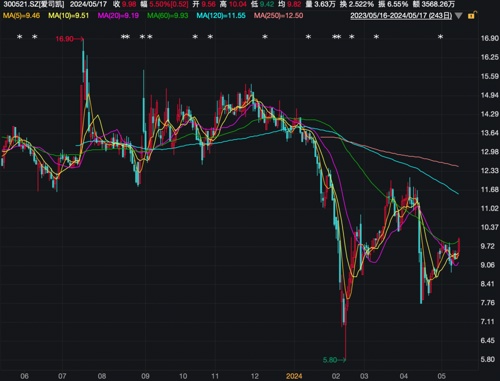Select the MA(60)=9.93 indicator label
Image resolution: width=500 pixels, height=381 pixels.
point(168,16)
